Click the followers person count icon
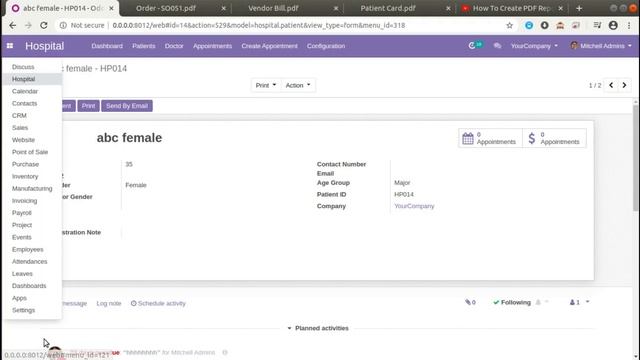The height and width of the screenshot is (360, 640). (x=575, y=302)
